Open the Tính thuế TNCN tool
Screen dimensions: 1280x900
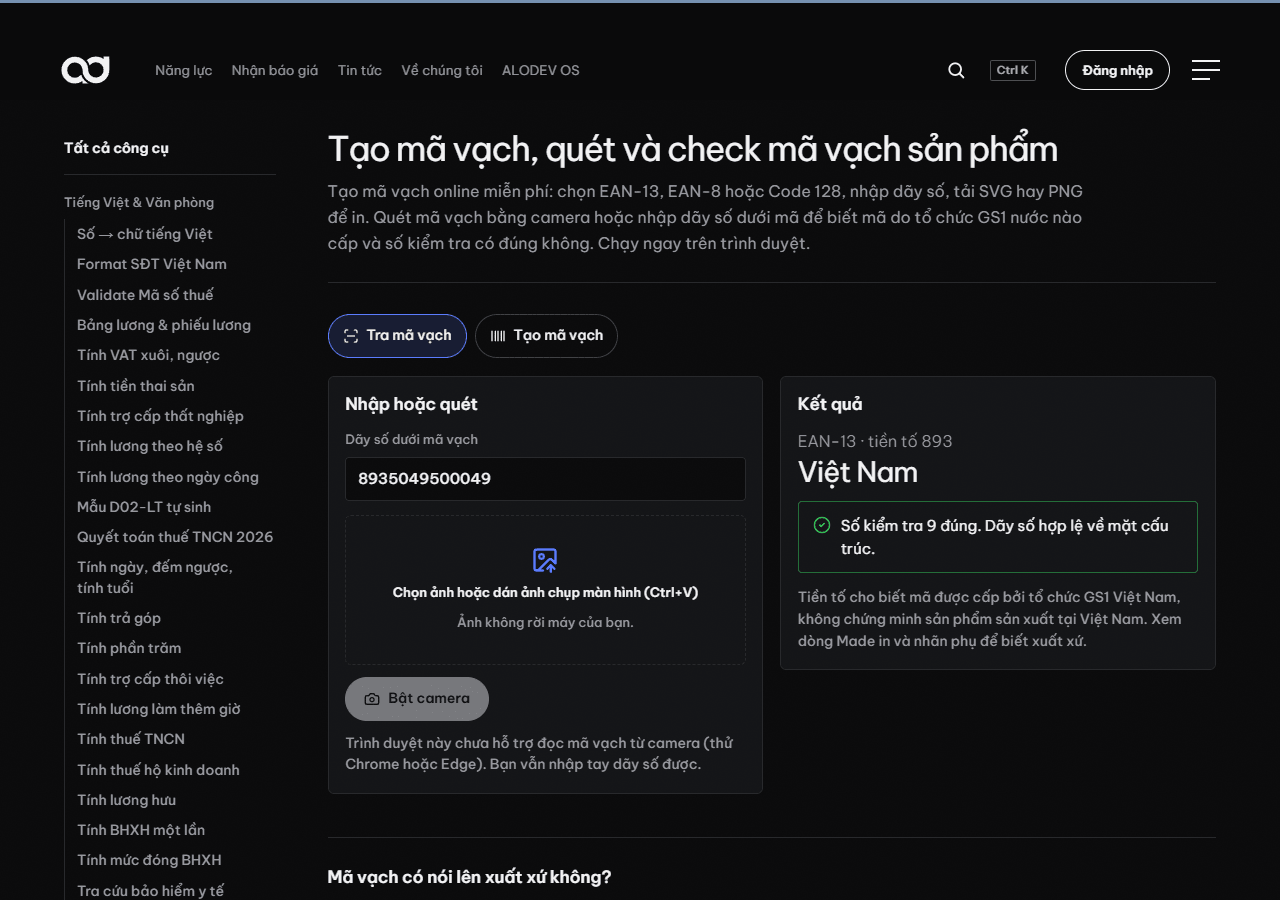click(131, 739)
